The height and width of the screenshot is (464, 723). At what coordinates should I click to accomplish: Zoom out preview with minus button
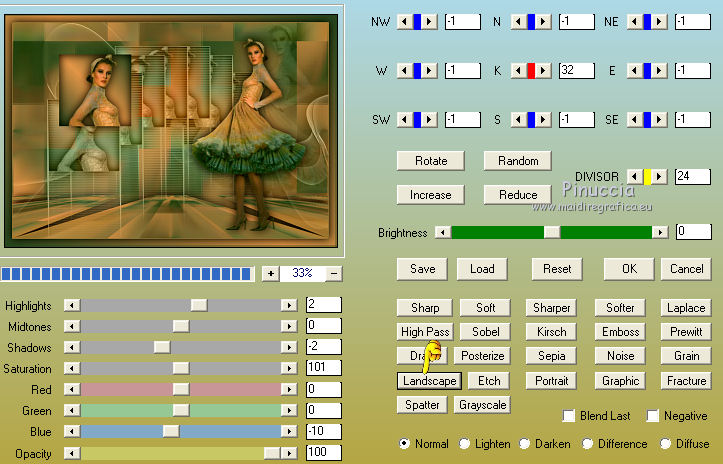334,274
